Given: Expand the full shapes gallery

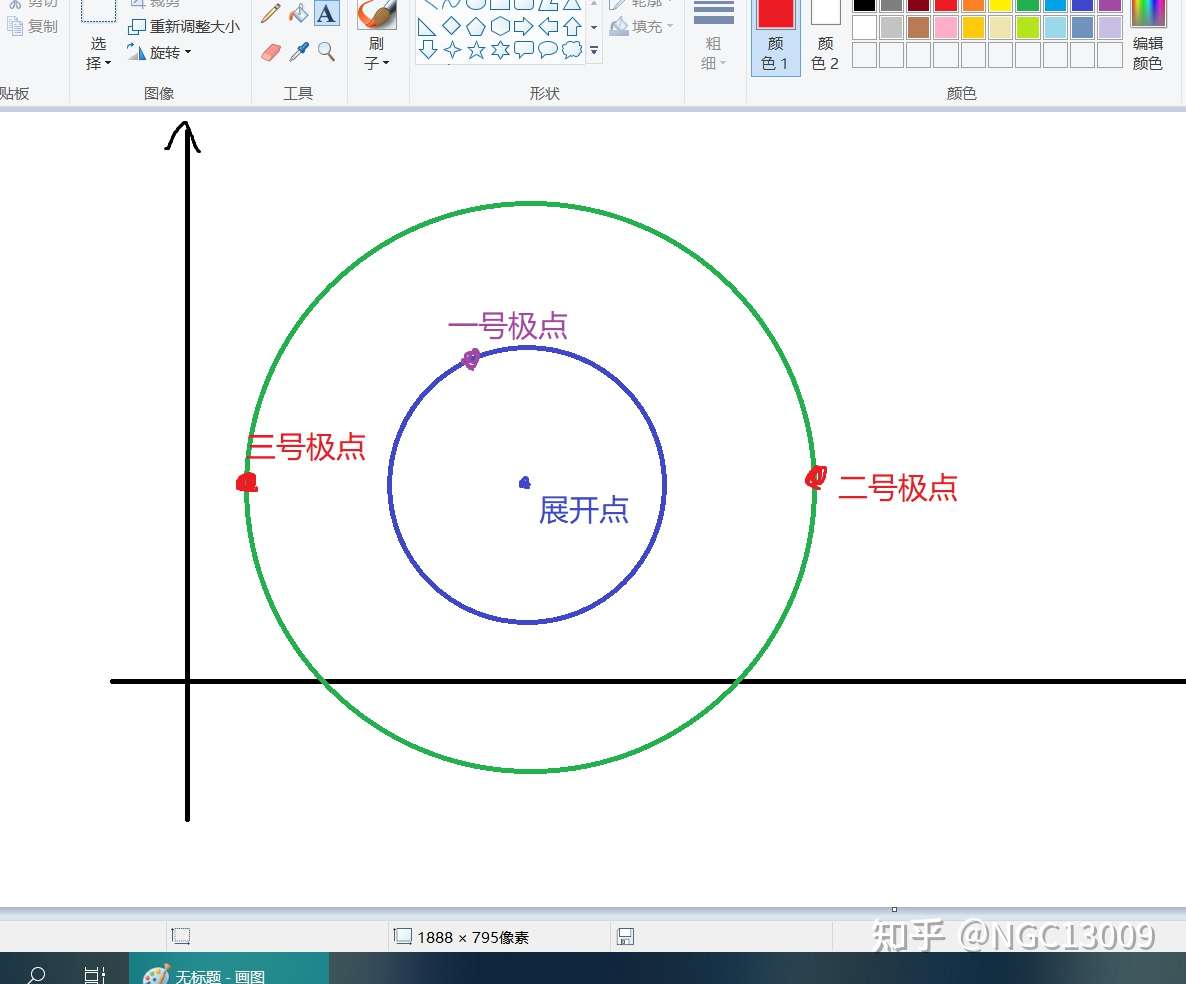Looking at the screenshot, I should (x=595, y=51).
